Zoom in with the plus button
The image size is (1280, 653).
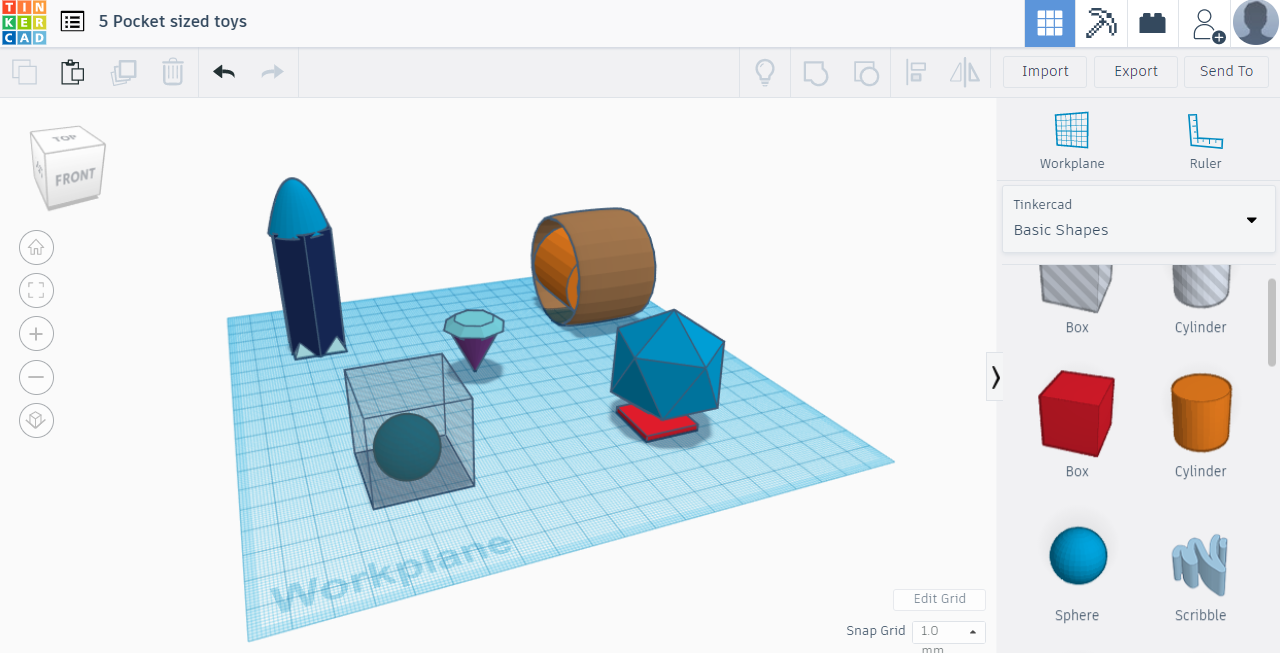(x=37, y=334)
